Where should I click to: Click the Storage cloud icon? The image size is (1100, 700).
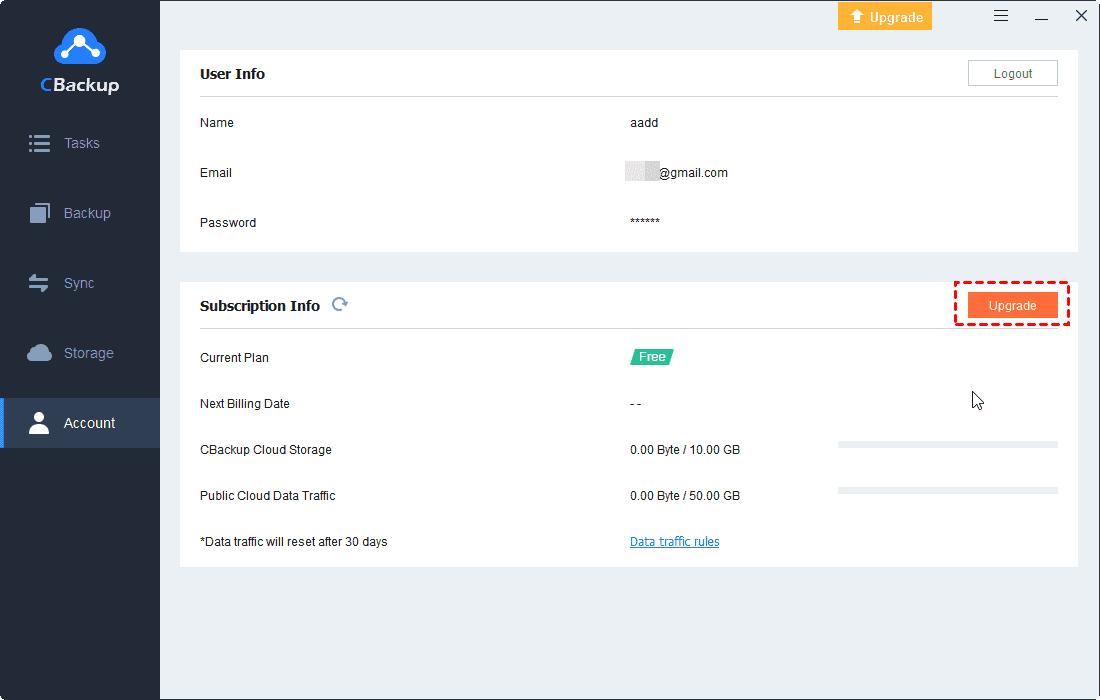pos(39,353)
